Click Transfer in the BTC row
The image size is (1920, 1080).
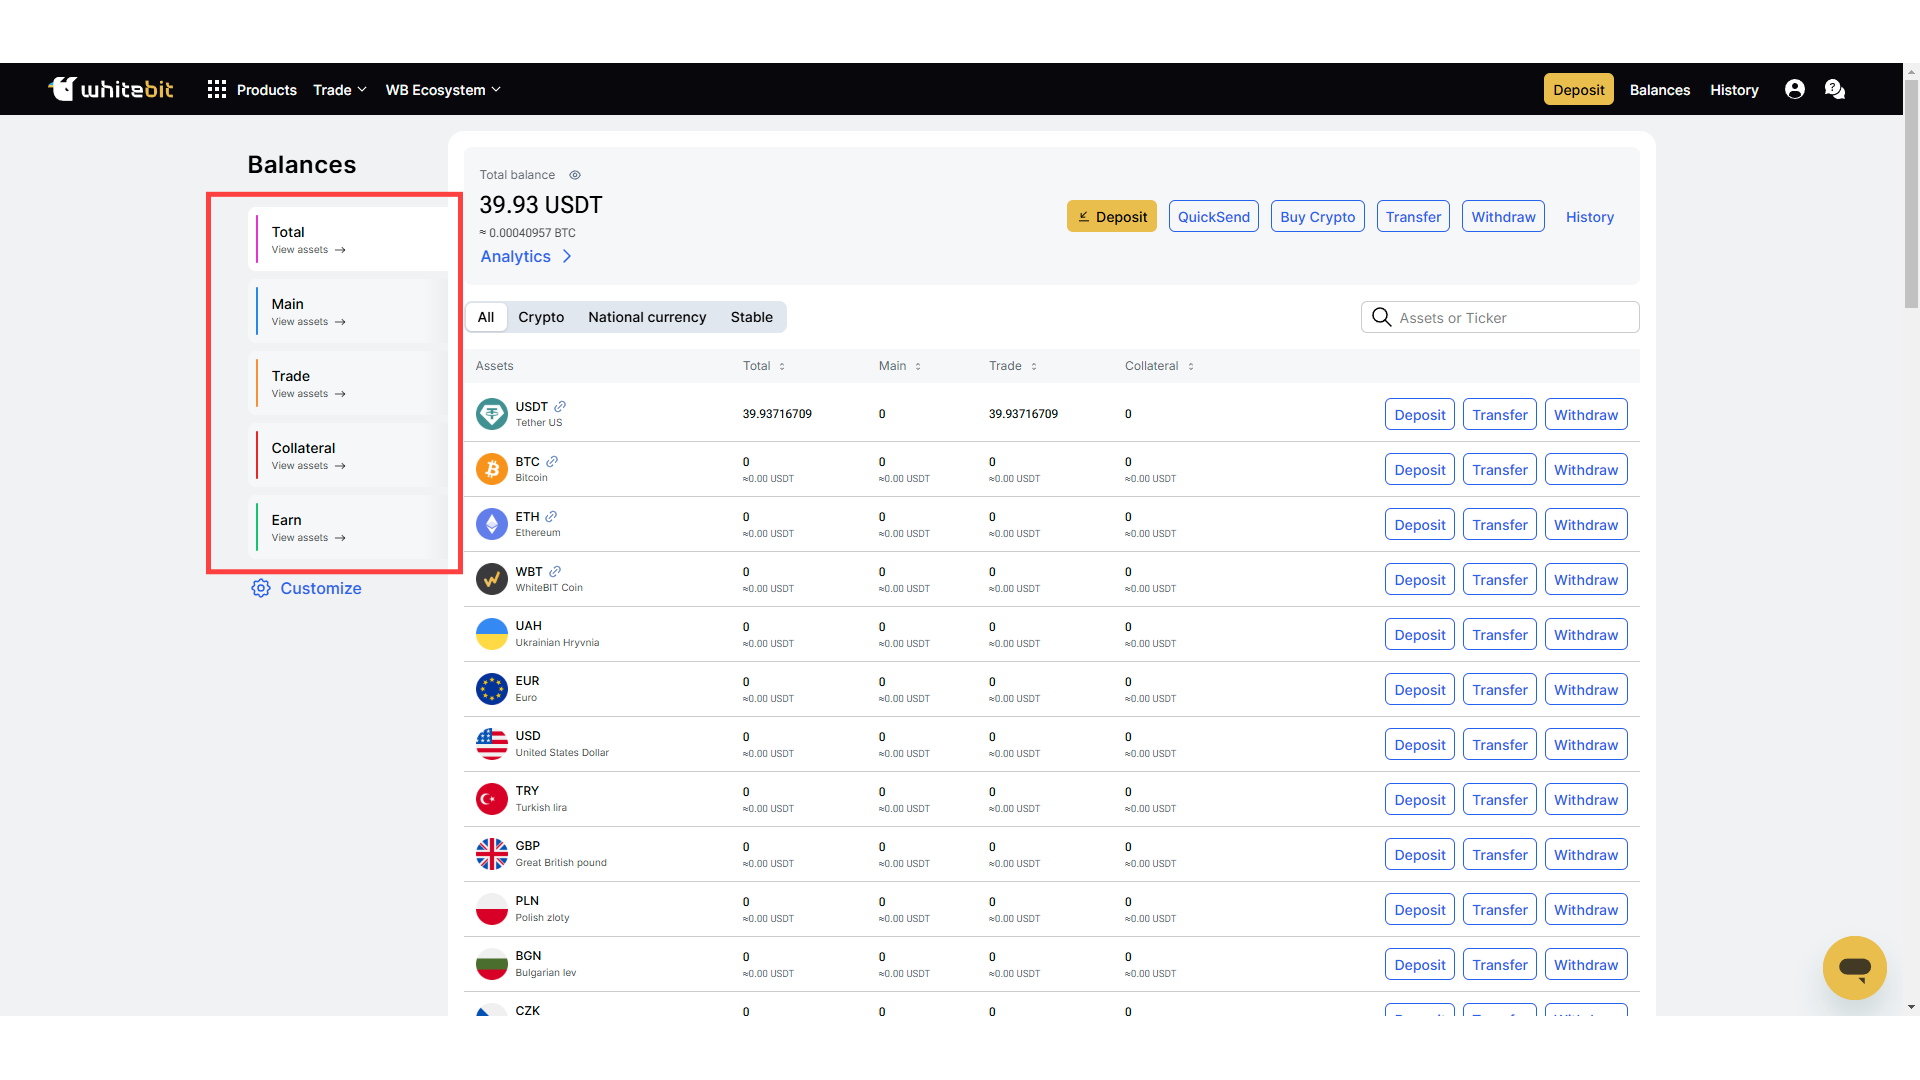click(1500, 469)
